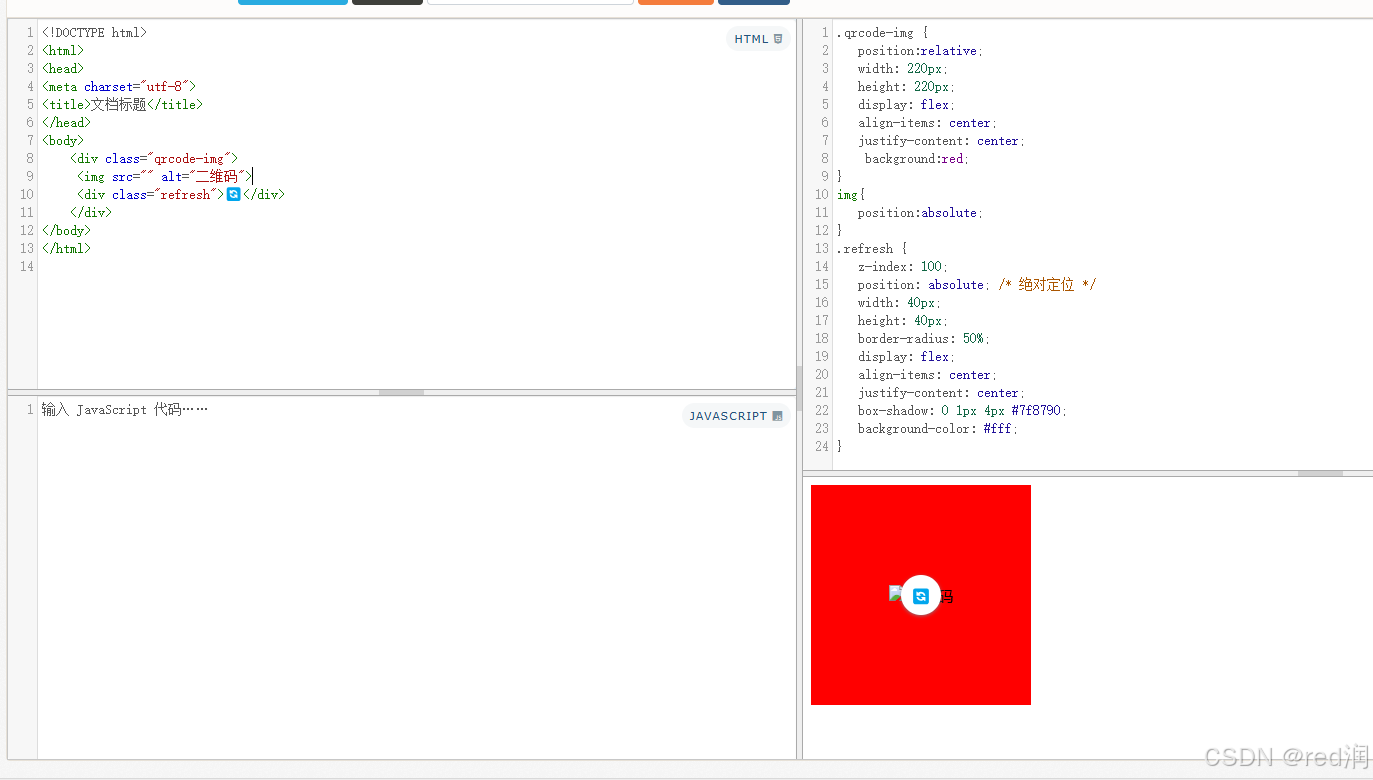This screenshot has height=780, width=1373.
Task: Click the meta charset="utf-8" line
Action: click(119, 87)
